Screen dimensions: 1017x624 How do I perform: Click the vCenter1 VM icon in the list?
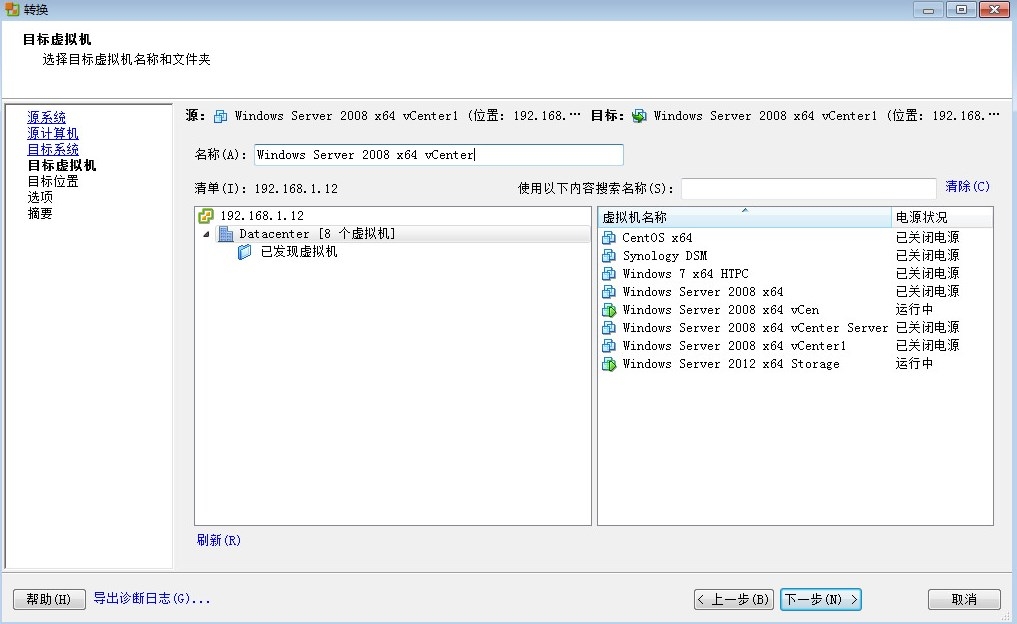click(x=608, y=346)
